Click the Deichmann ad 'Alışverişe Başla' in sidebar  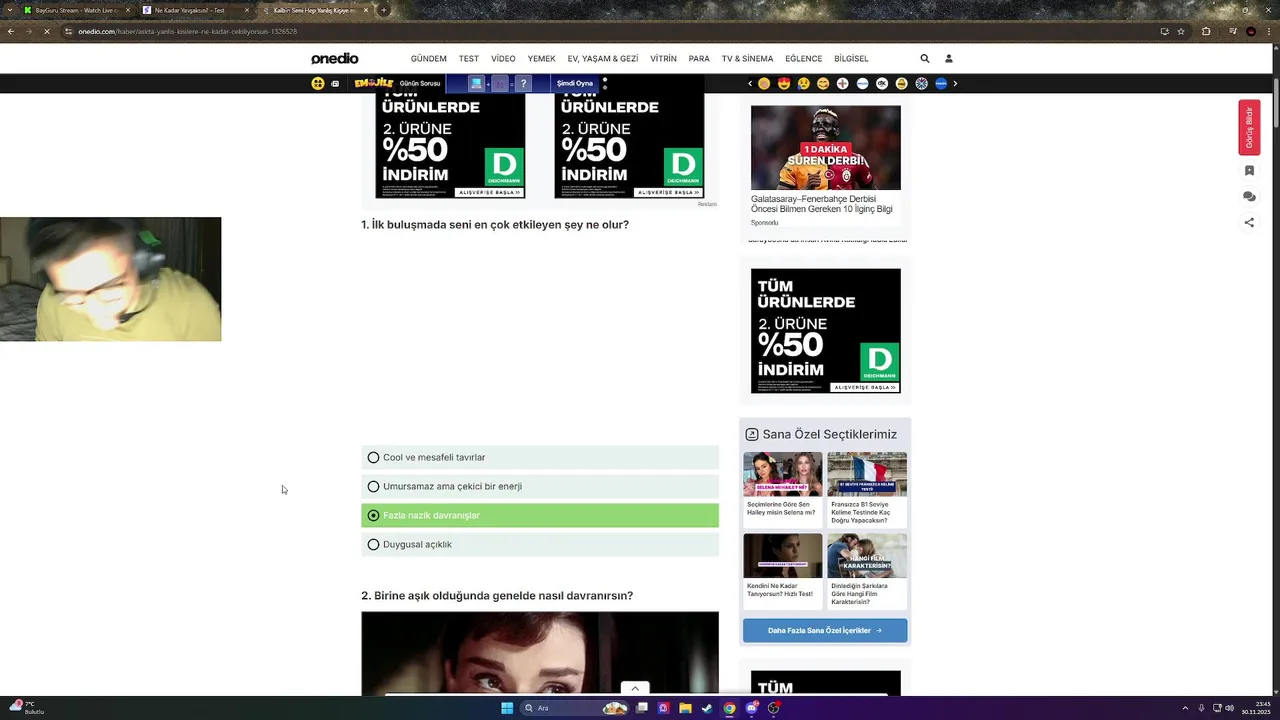[866, 387]
